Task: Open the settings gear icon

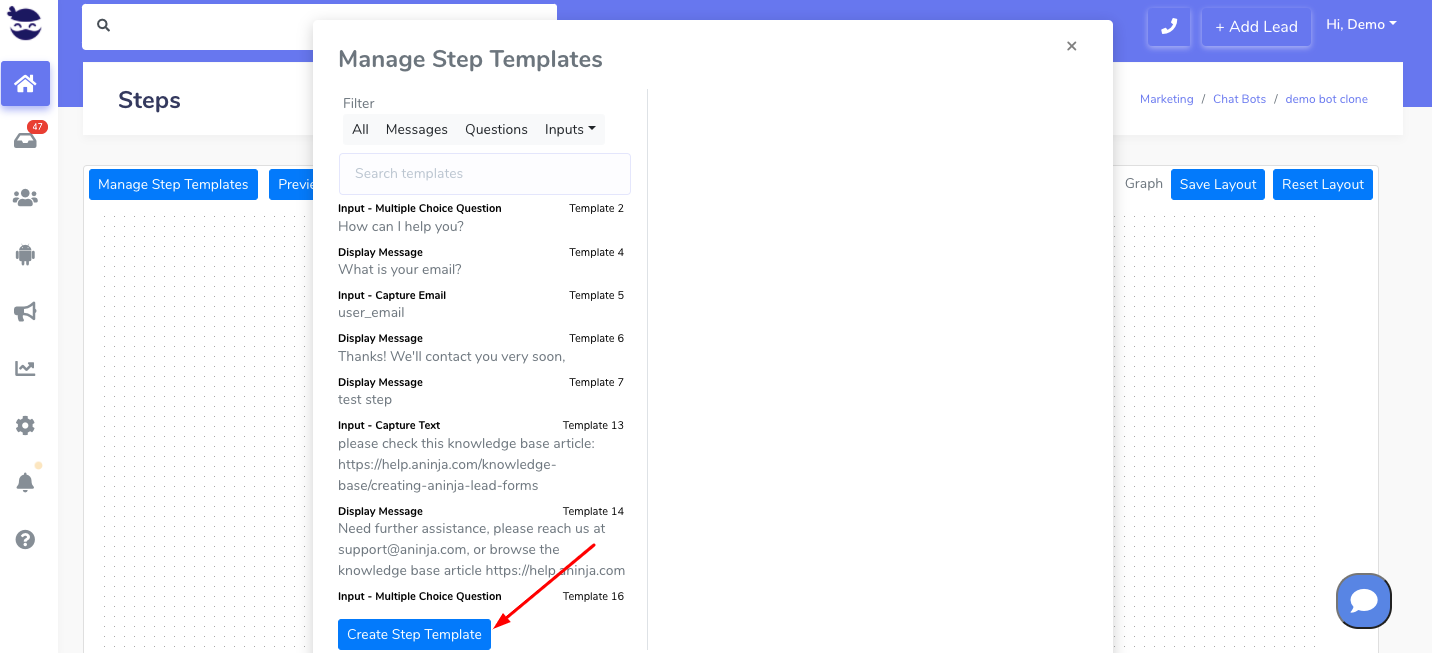Action: click(x=26, y=426)
